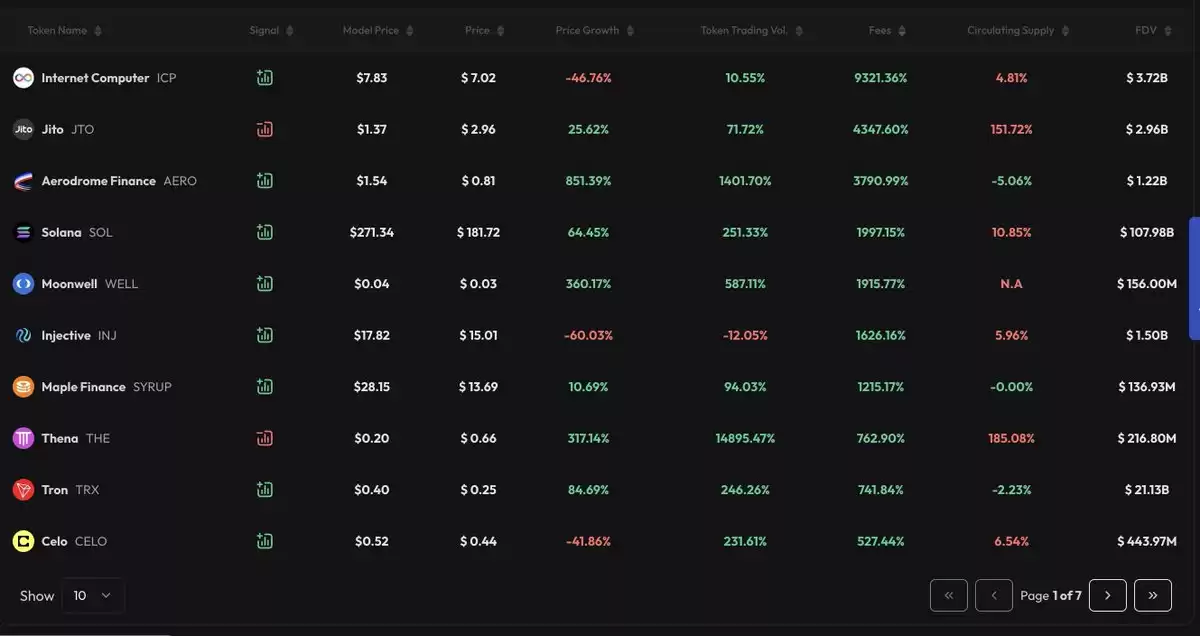Sort table by Model Price column
This screenshot has width=1200, height=636.
coord(377,31)
